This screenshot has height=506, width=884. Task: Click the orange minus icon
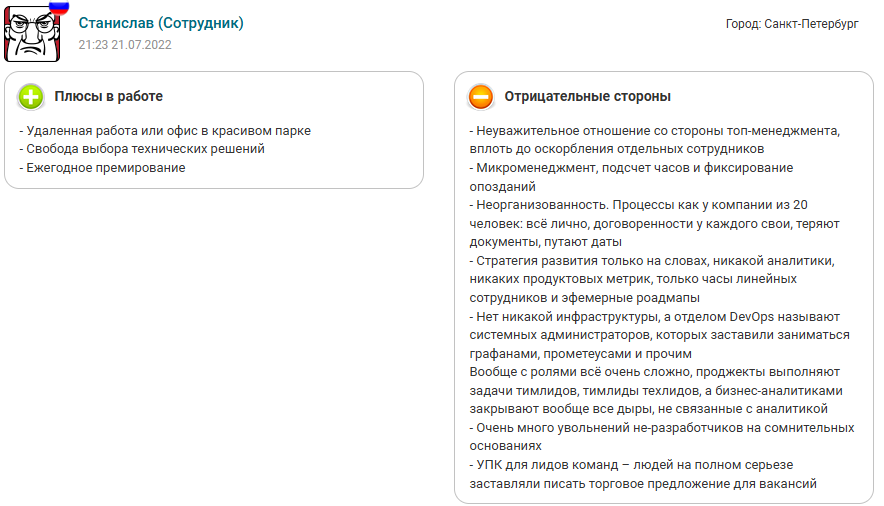click(x=481, y=97)
